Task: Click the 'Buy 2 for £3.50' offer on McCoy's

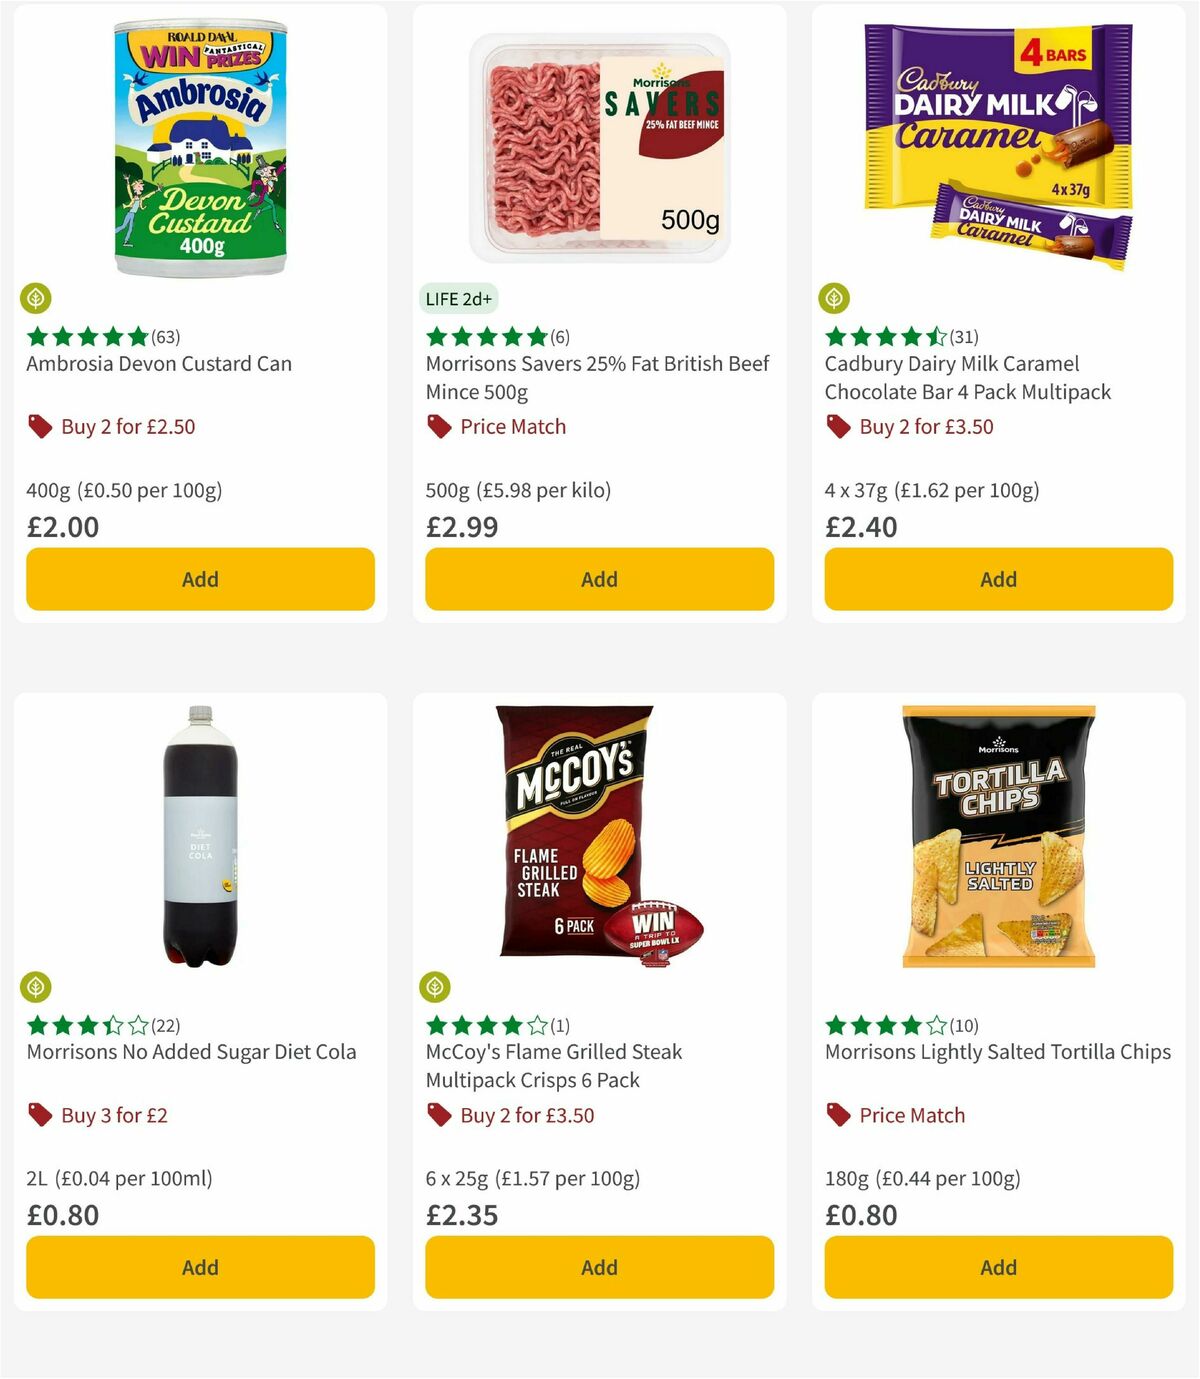Action: click(525, 1115)
